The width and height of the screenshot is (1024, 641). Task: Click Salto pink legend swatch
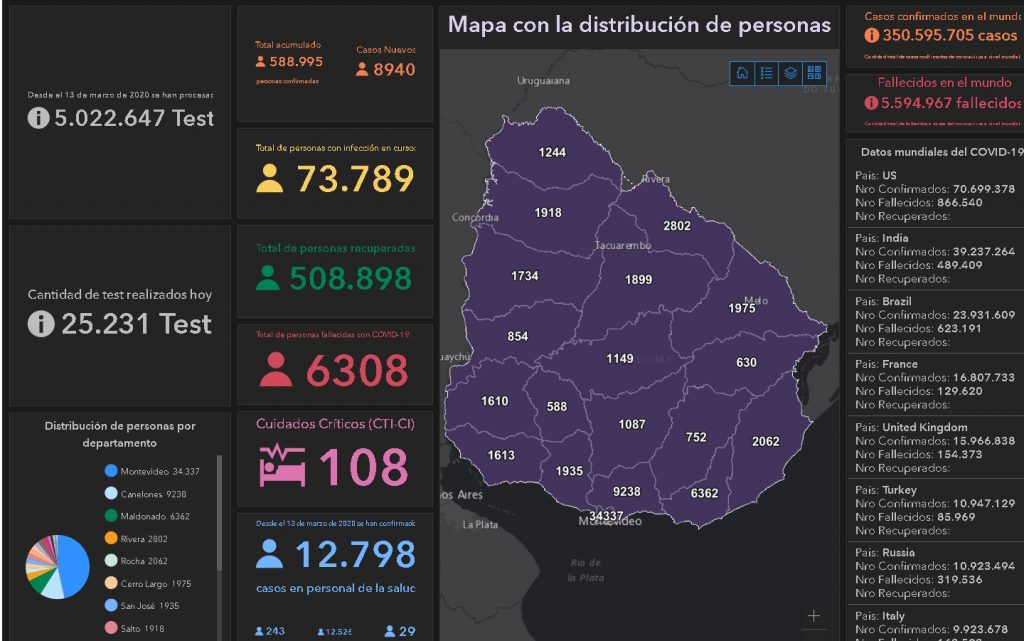click(x=111, y=628)
